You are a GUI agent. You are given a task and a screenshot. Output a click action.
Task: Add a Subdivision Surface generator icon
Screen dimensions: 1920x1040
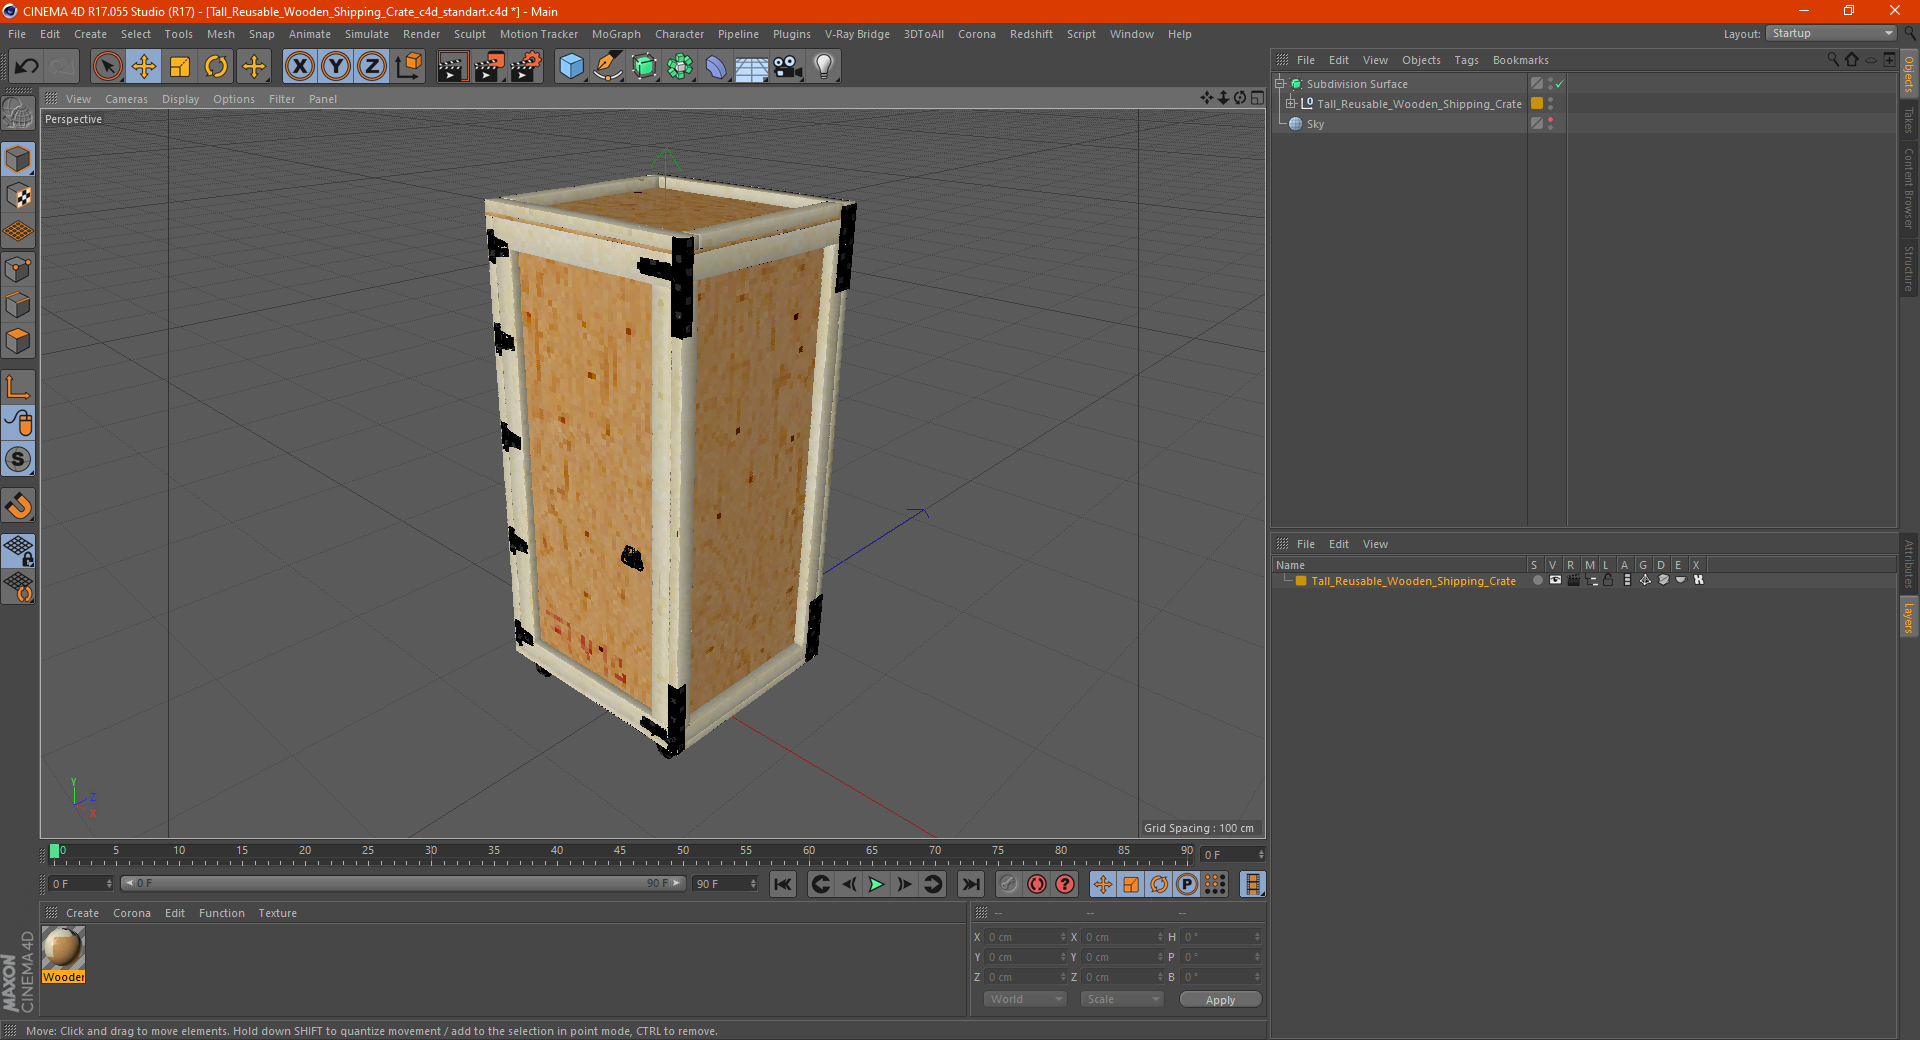point(644,67)
